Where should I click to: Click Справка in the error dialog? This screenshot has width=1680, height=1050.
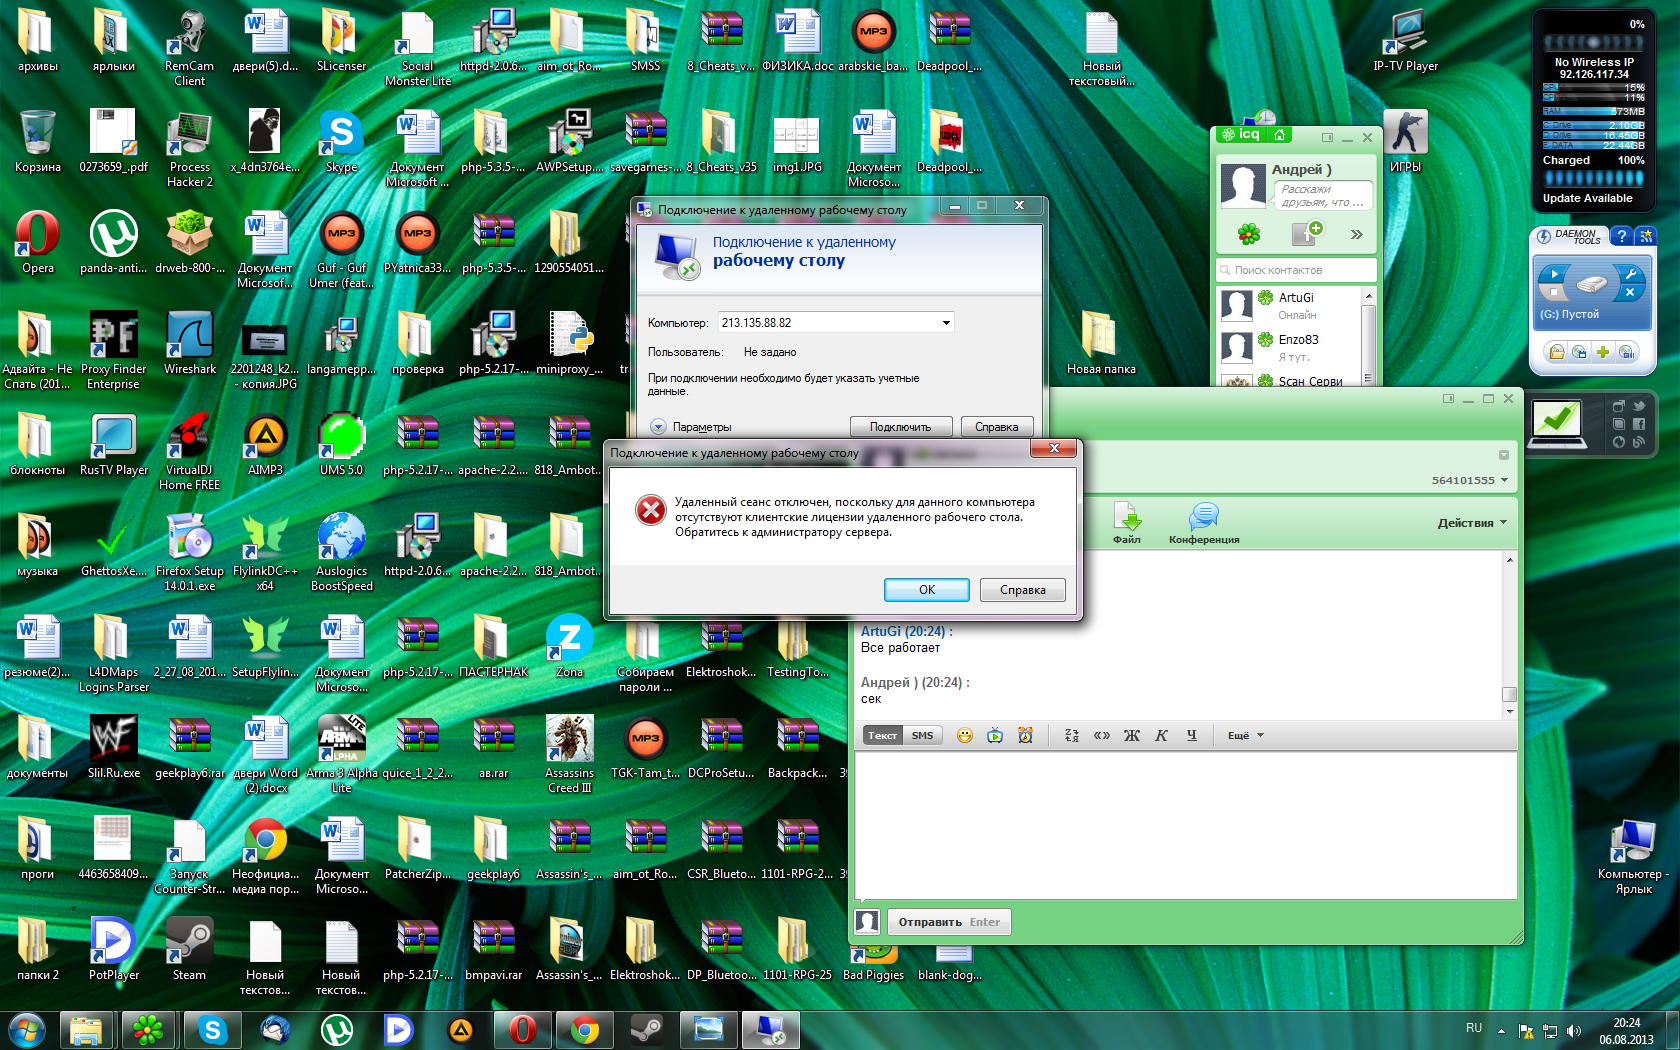1022,590
